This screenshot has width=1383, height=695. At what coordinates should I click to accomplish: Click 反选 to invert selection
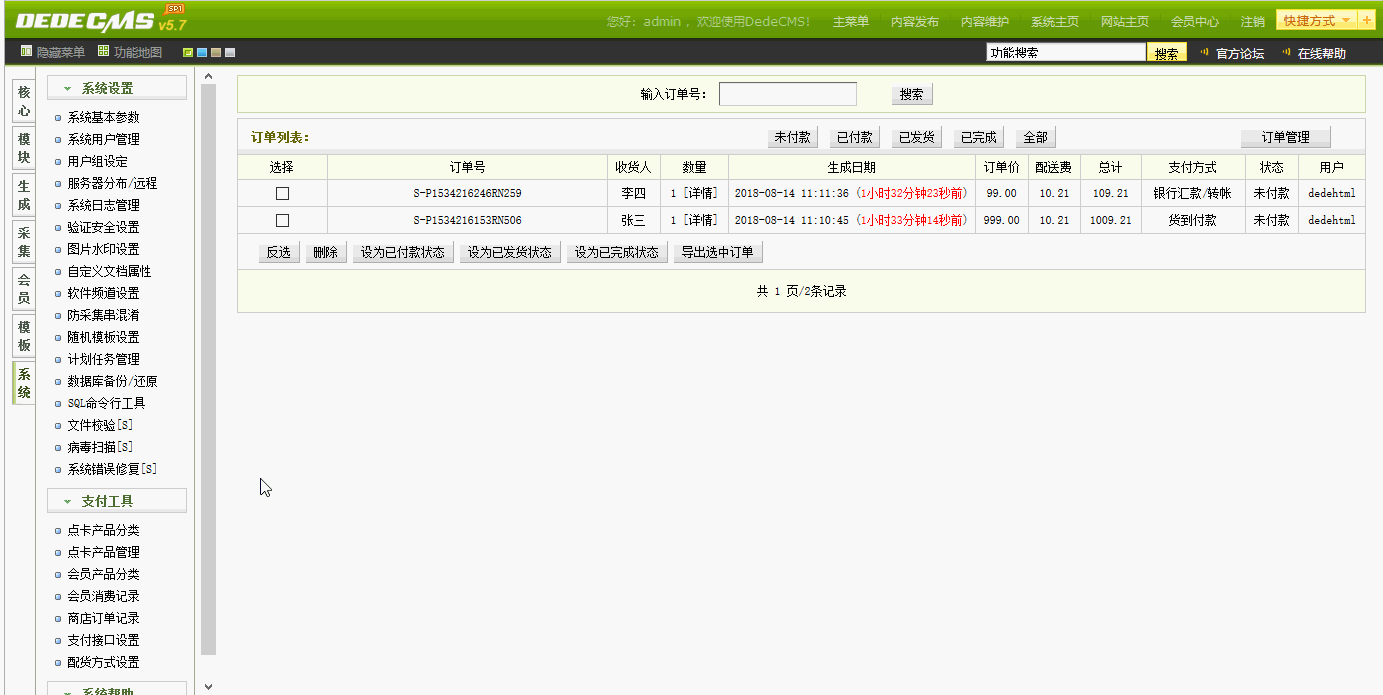click(278, 252)
